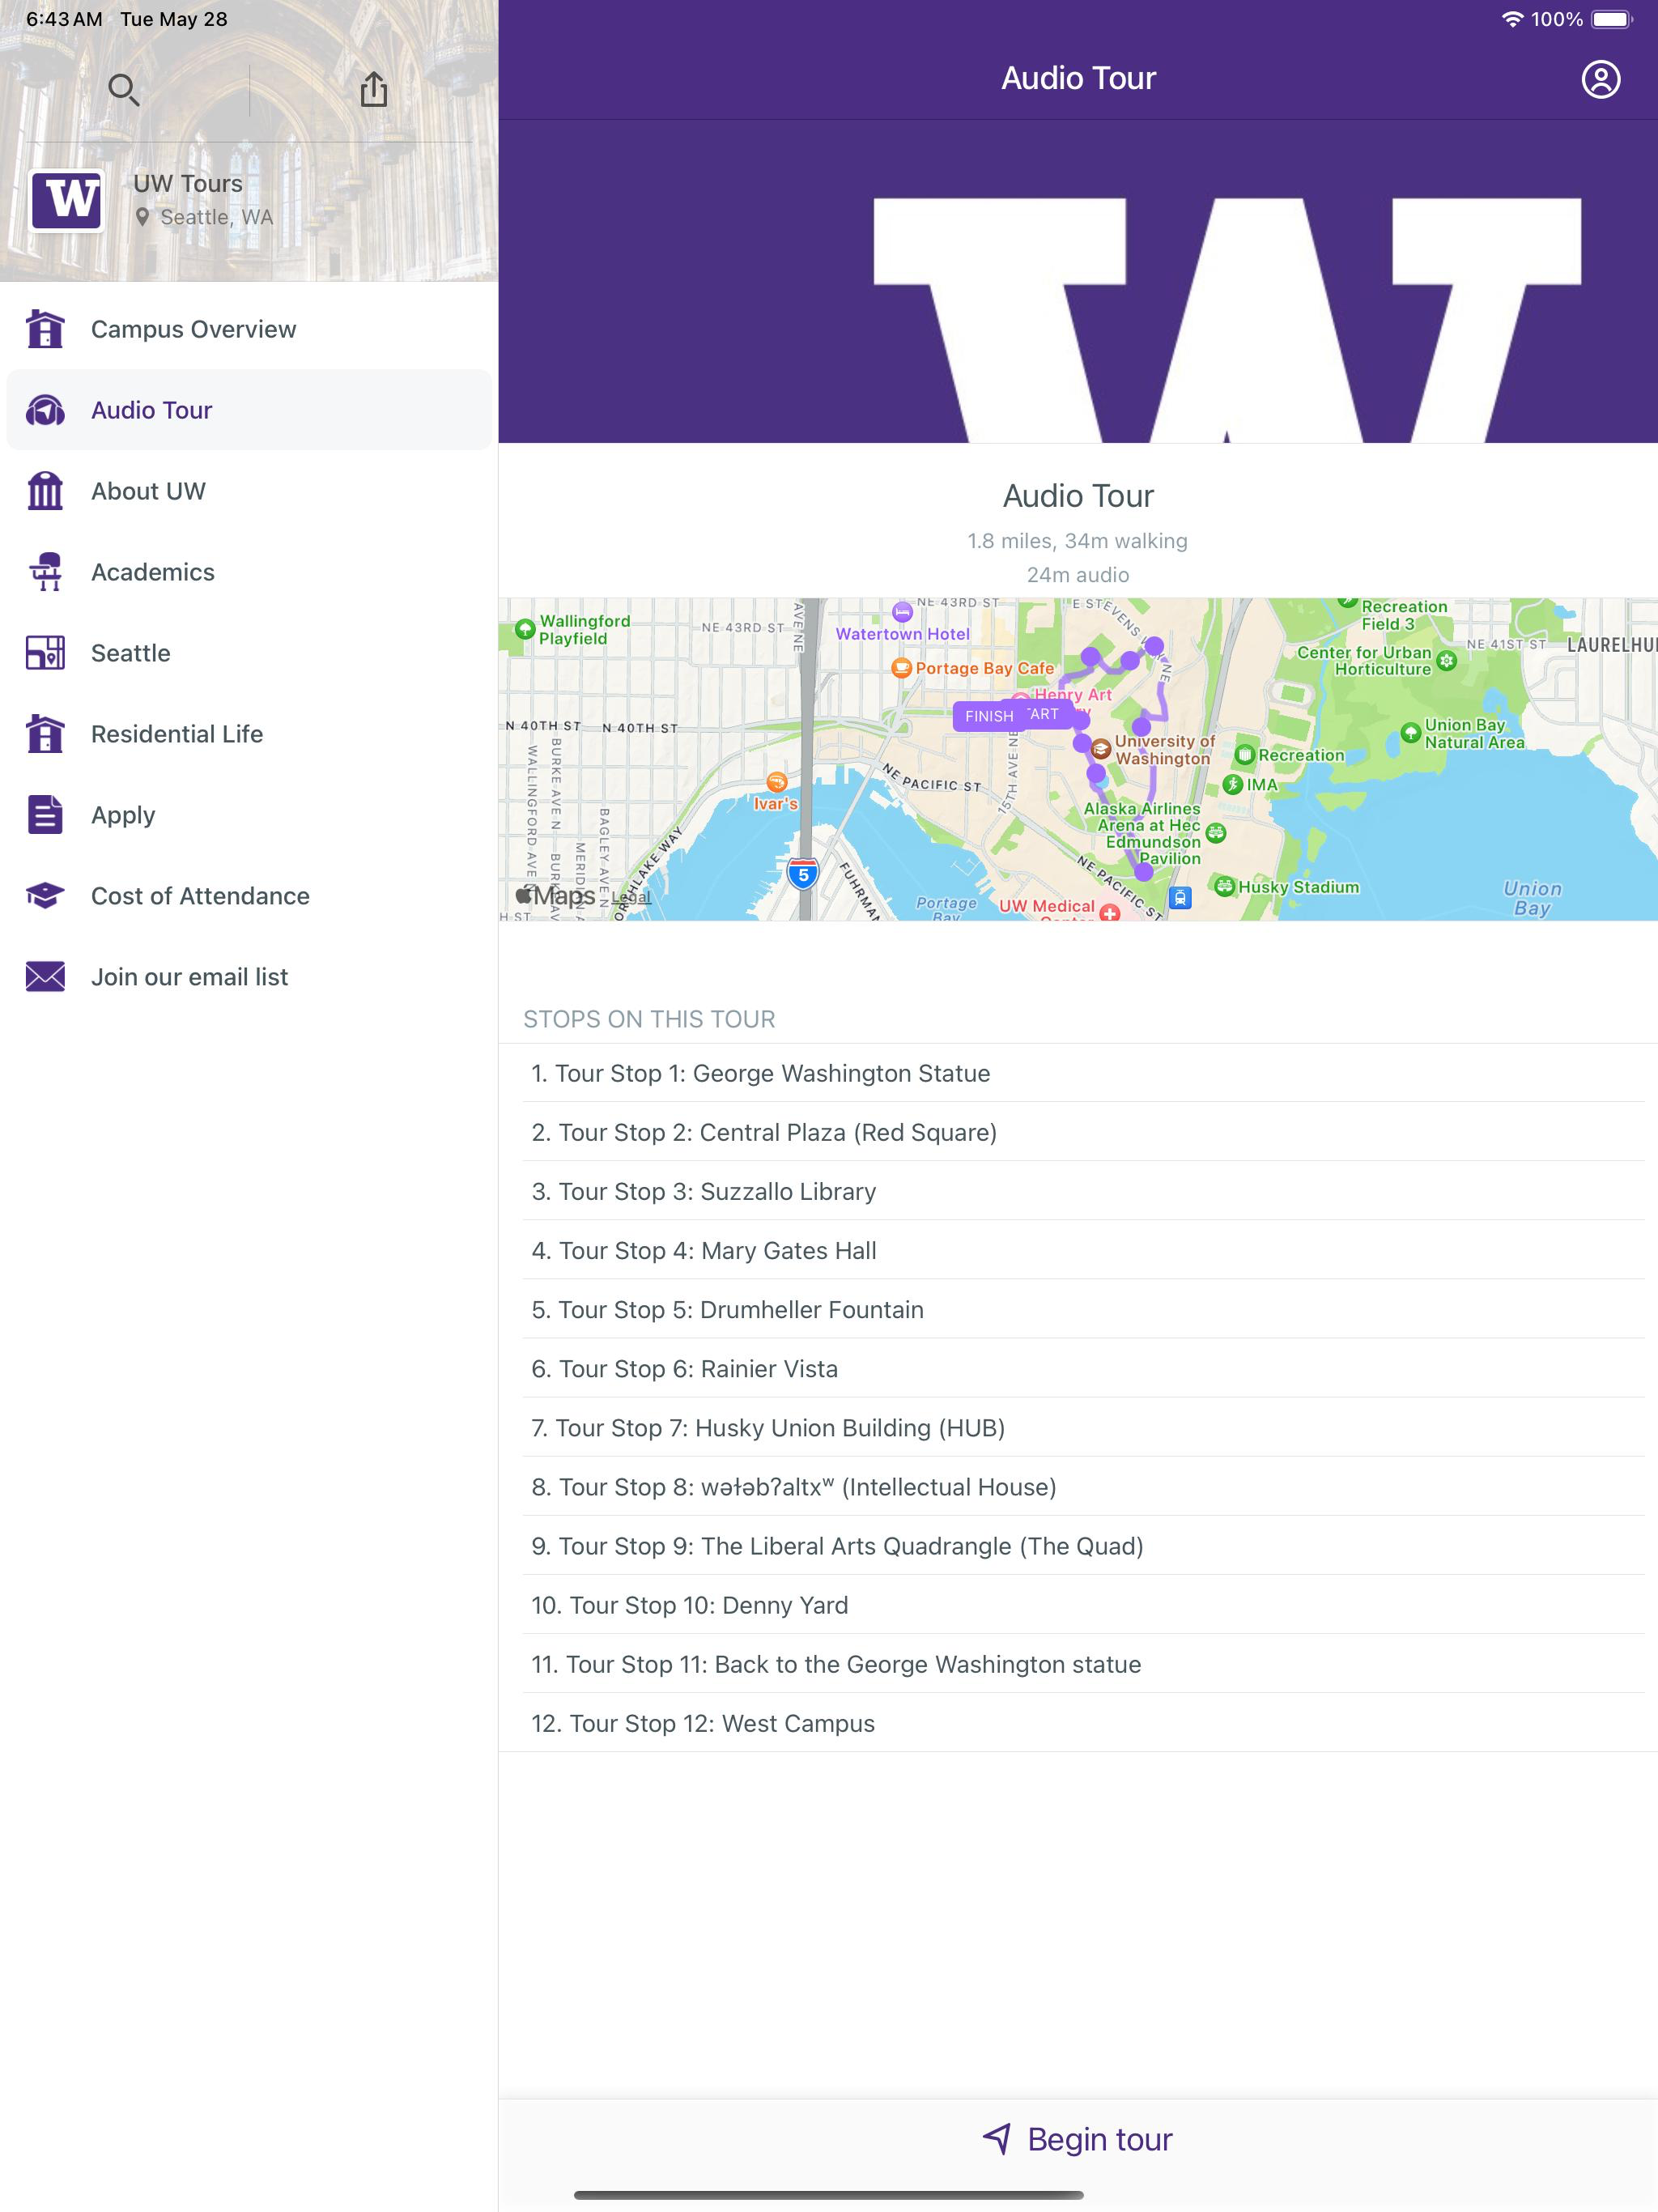
Task: Open Cost of Attendance menu item
Action: (249, 896)
